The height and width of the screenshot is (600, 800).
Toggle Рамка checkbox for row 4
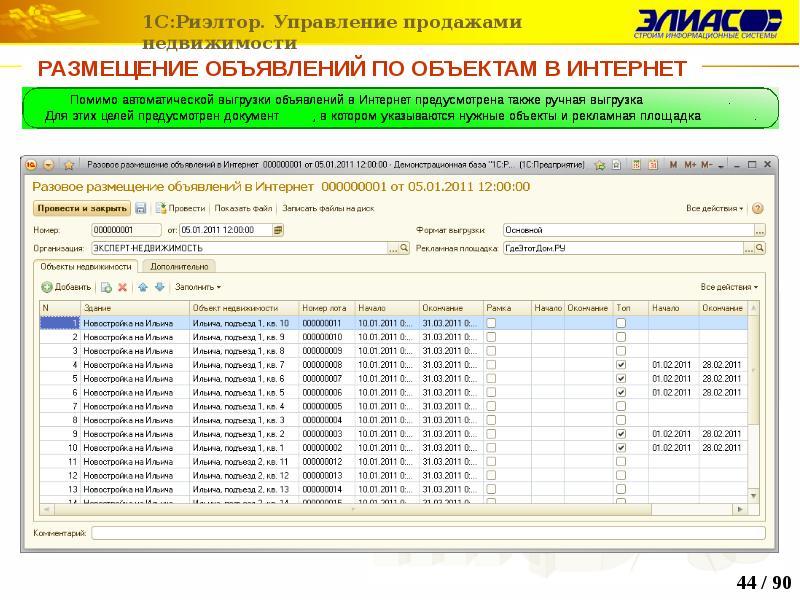491,365
